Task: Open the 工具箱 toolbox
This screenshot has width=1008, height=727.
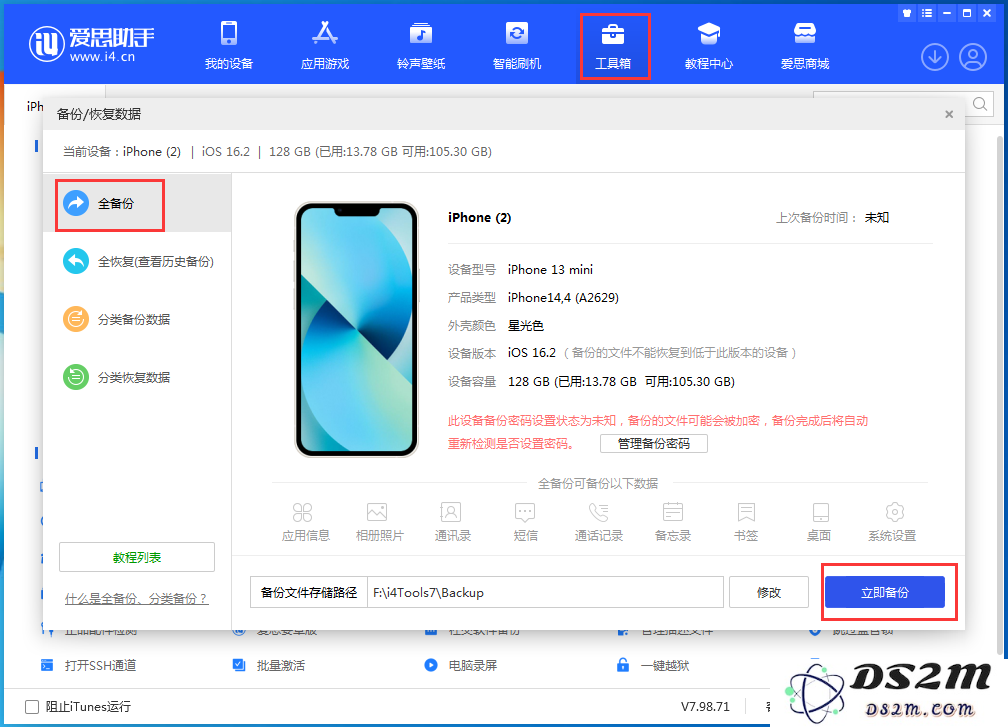Action: [x=613, y=46]
